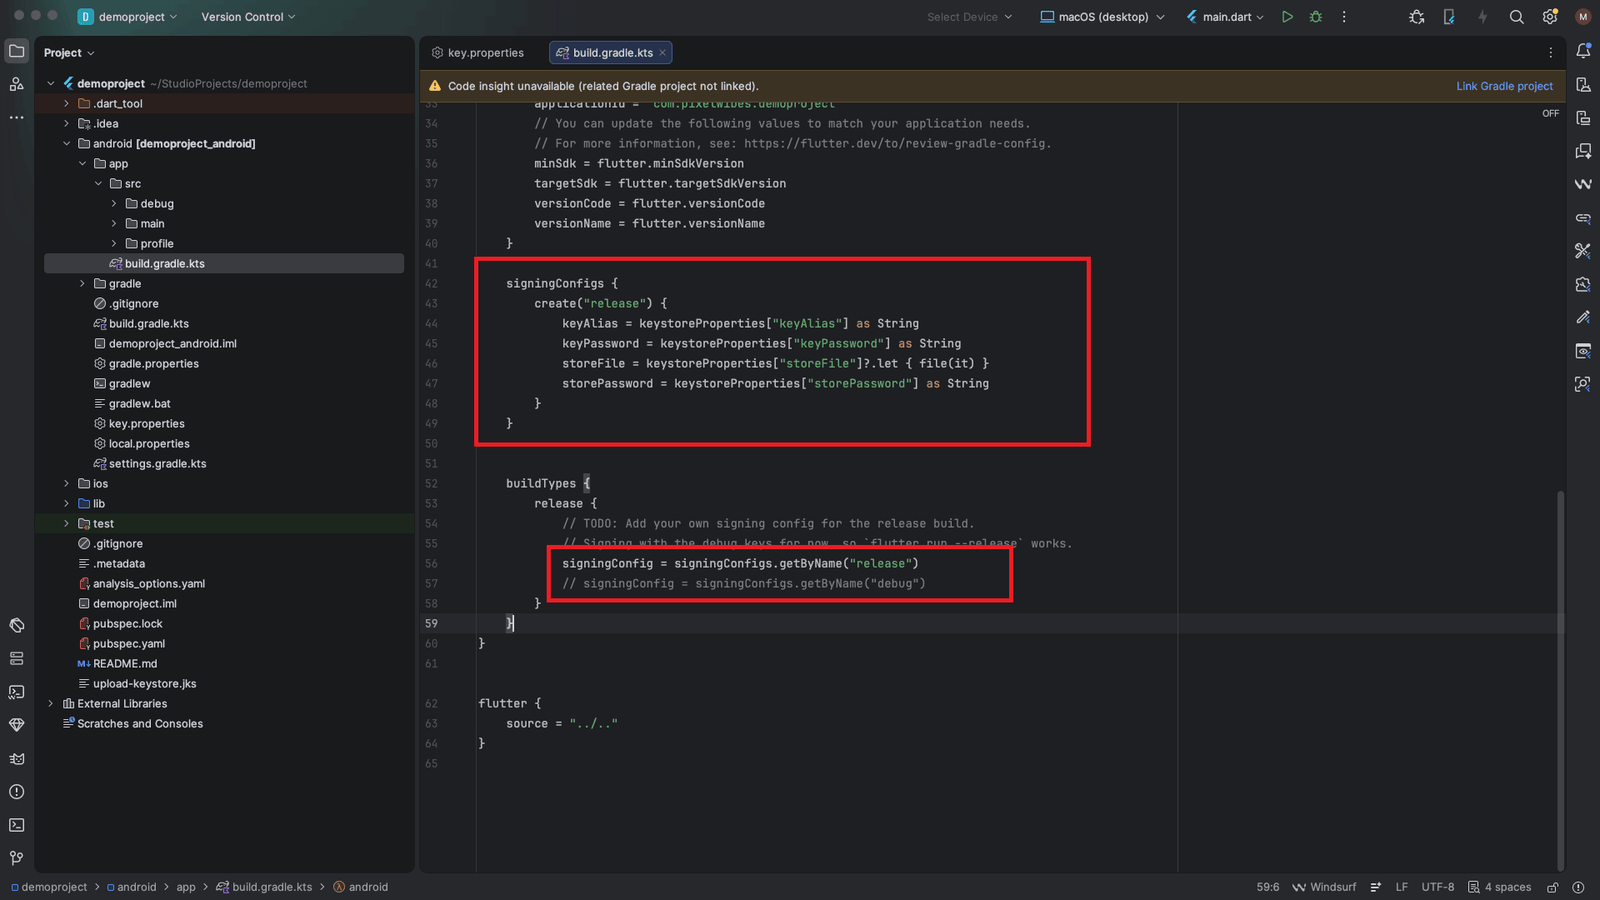Open the Terminal tool window icon
1600x900 pixels.
(x=17, y=825)
